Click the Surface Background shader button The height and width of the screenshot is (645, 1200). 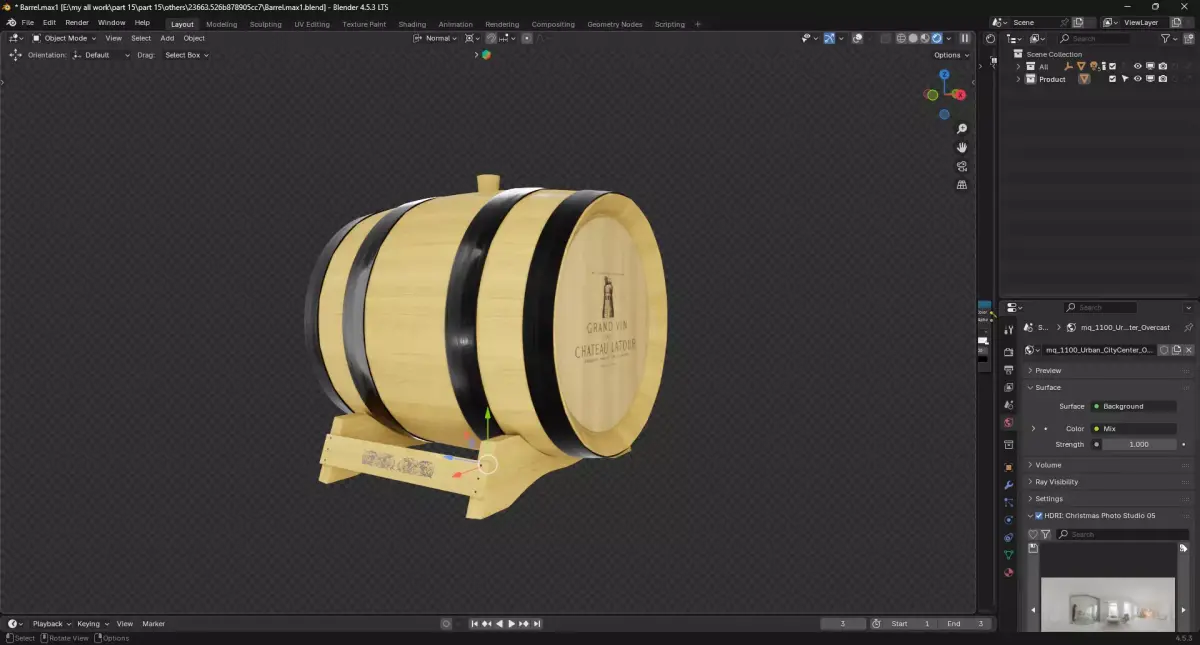(x=1133, y=406)
